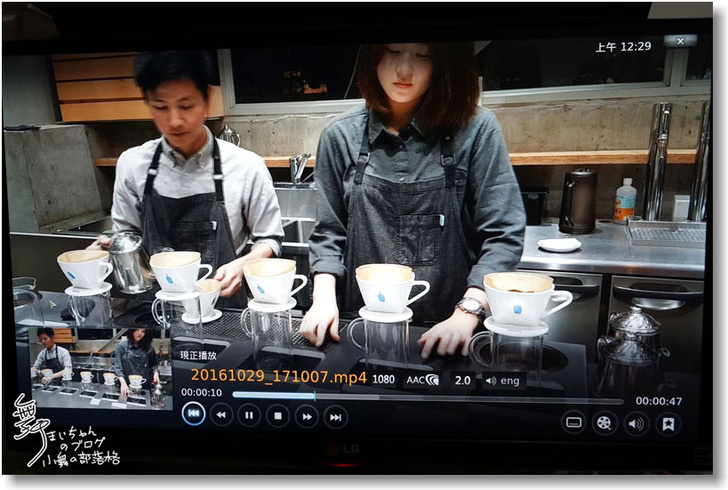Fast forward the video
This screenshot has height=490, width=728.
[x=307, y=417]
